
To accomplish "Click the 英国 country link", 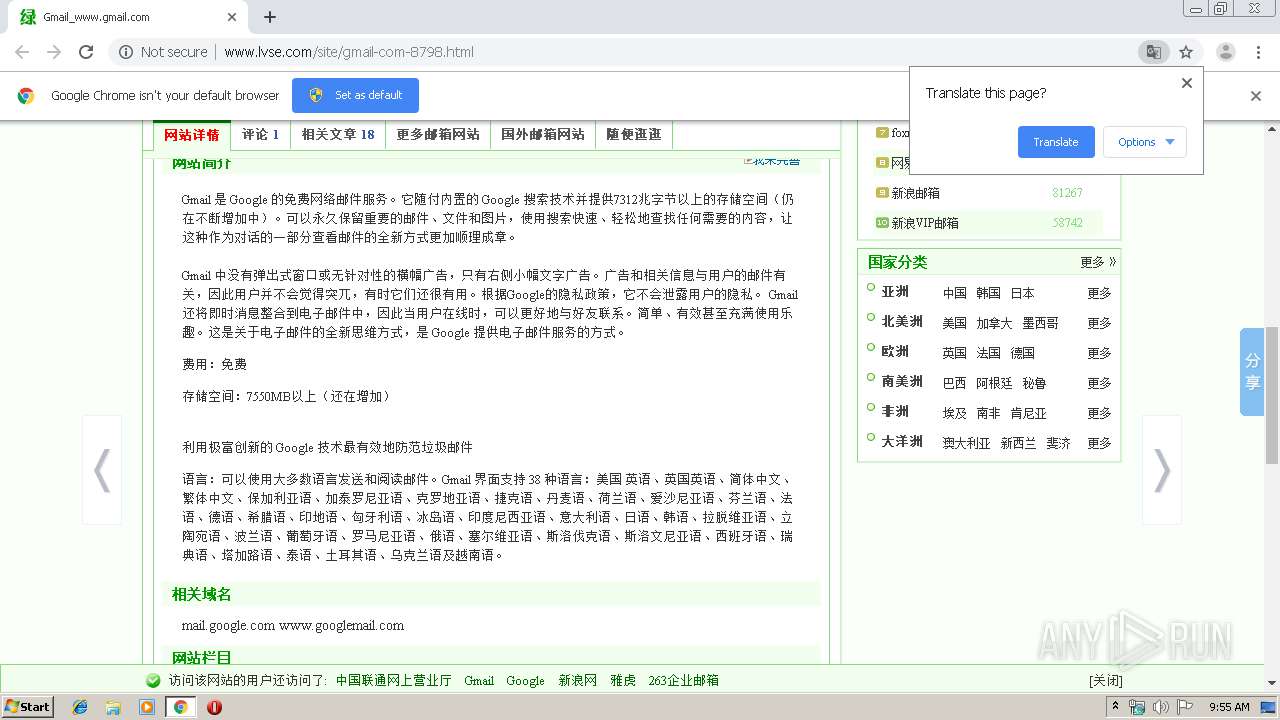I will 955,353.
